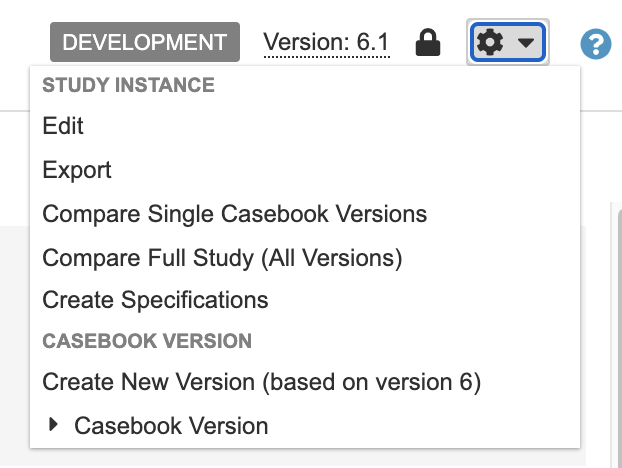The image size is (622, 468).
Task: Click the CASEBOOK VERSION section header
Action: [x=147, y=341]
